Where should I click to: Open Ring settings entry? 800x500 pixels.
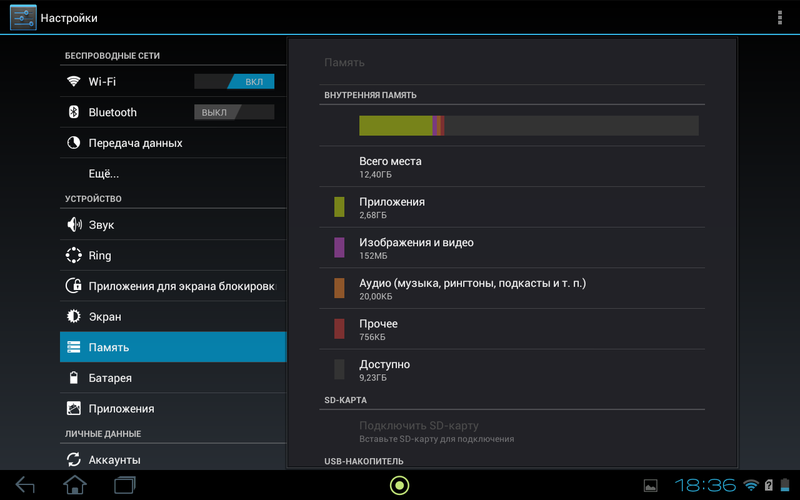(173, 255)
